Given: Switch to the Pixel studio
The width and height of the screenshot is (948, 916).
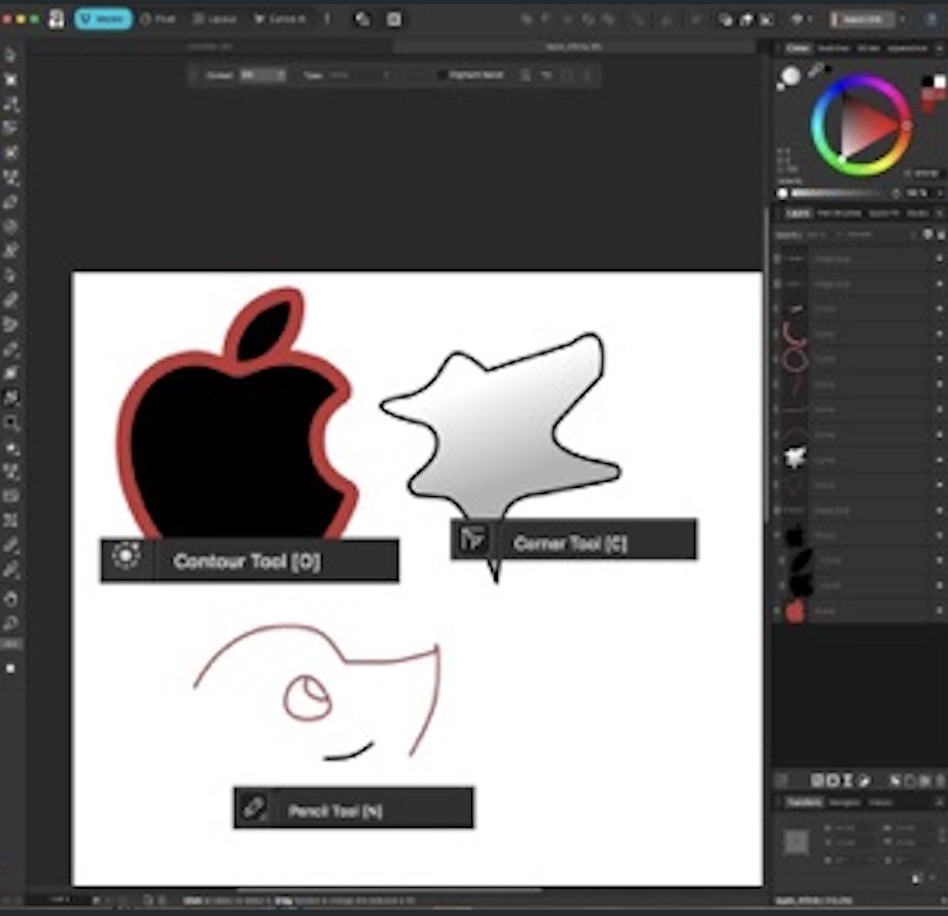Looking at the screenshot, I should click(x=158, y=19).
